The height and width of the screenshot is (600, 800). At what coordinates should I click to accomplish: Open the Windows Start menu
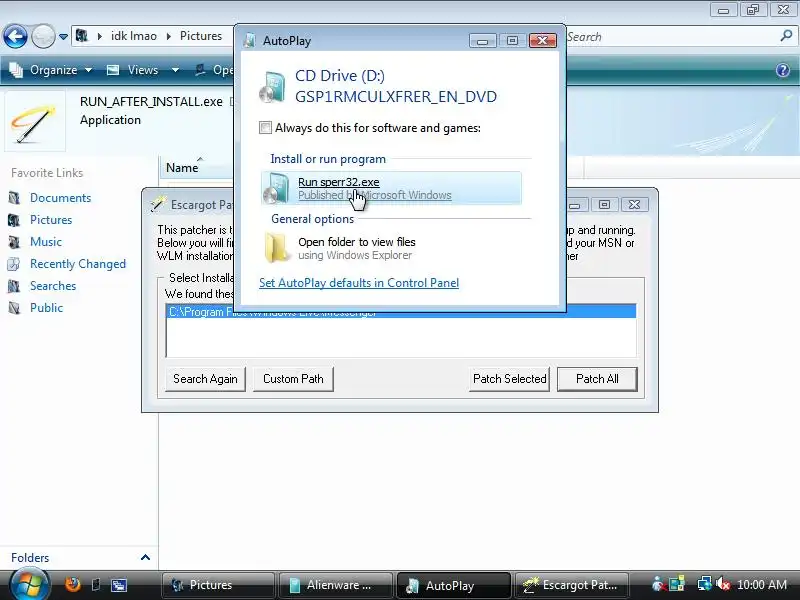coord(29,584)
